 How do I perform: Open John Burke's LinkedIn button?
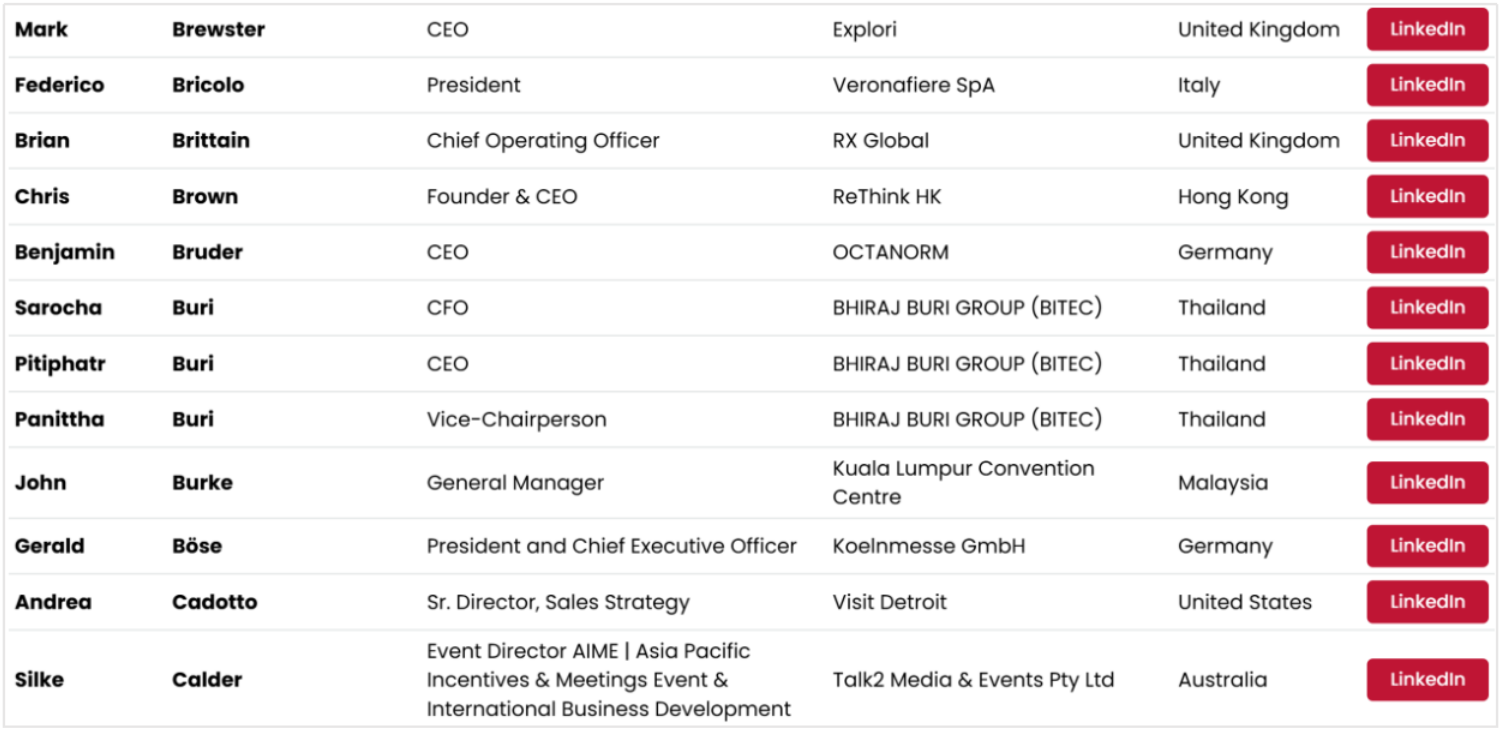(1427, 483)
